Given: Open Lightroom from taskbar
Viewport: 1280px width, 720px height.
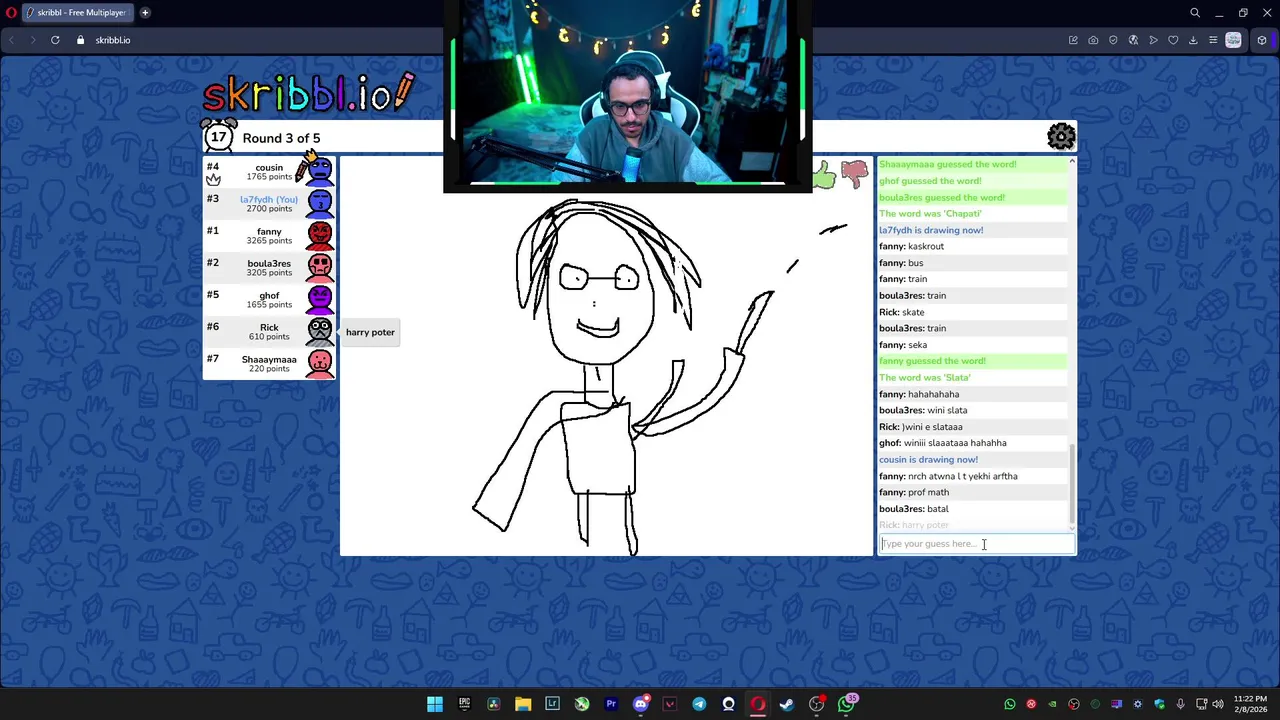Looking at the screenshot, I should [552, 704].
